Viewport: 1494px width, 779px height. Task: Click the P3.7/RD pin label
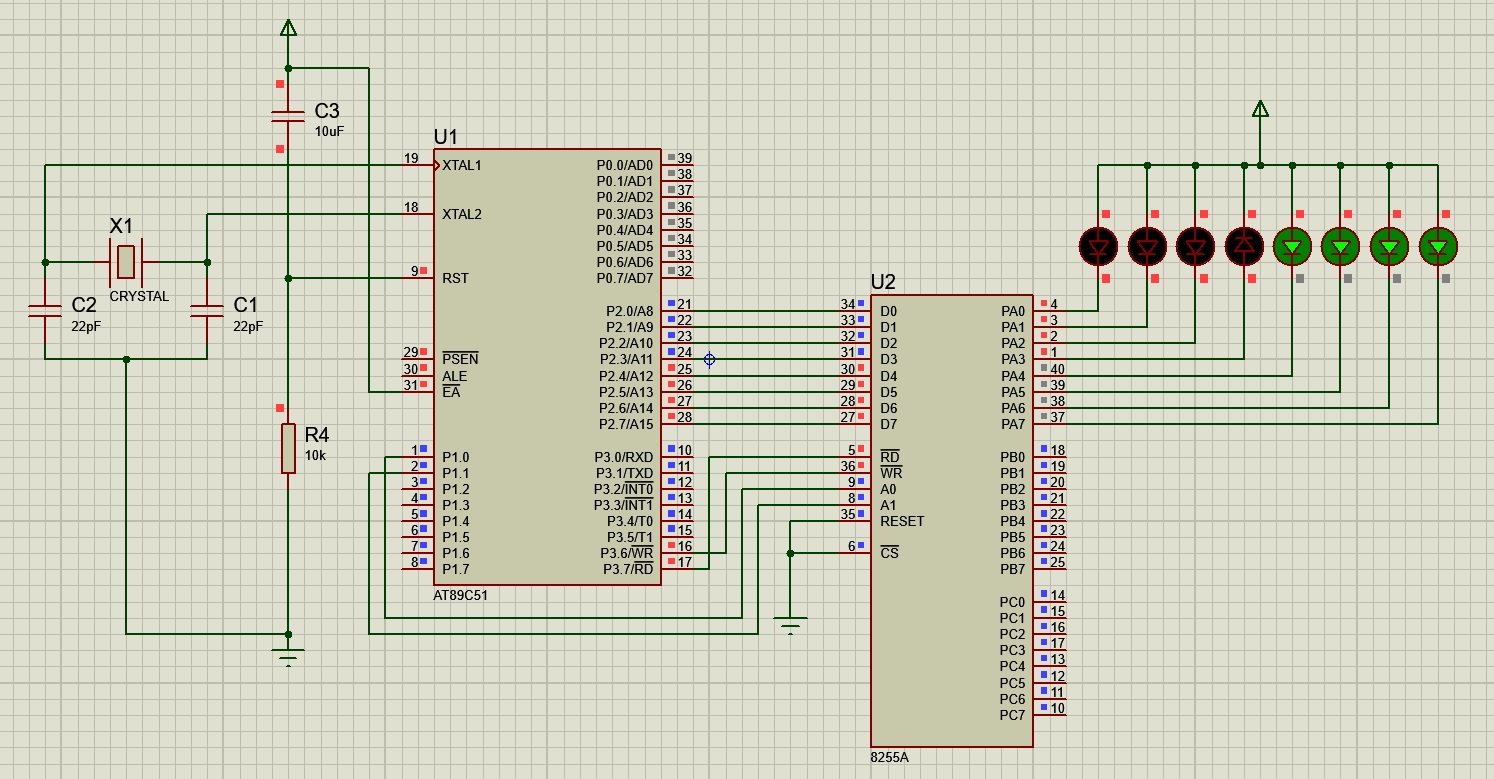(x=627, y=569)
